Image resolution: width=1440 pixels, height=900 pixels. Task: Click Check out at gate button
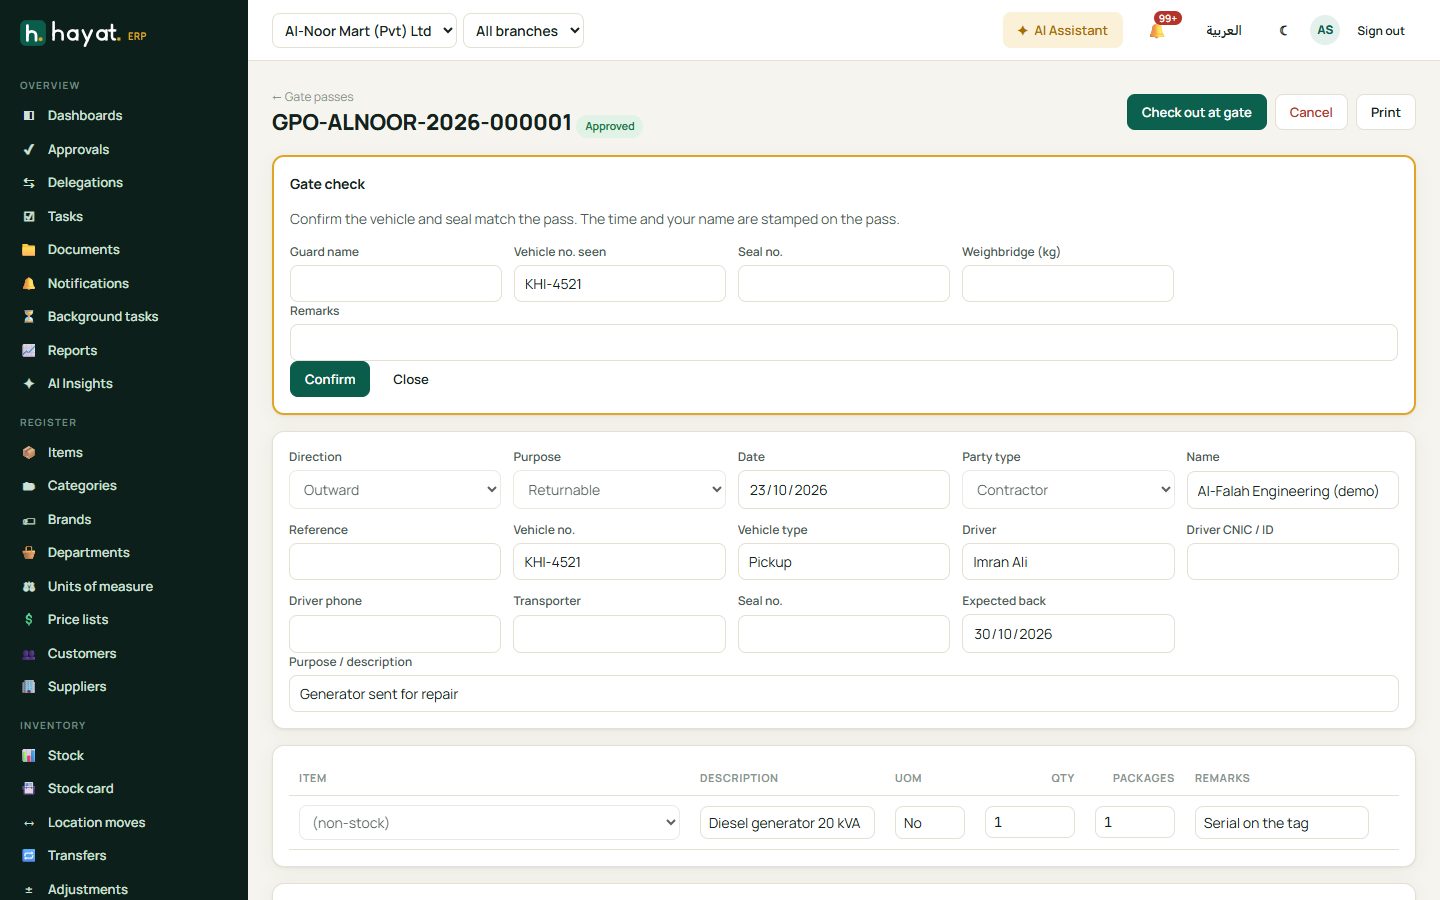tap(1197, 112)
